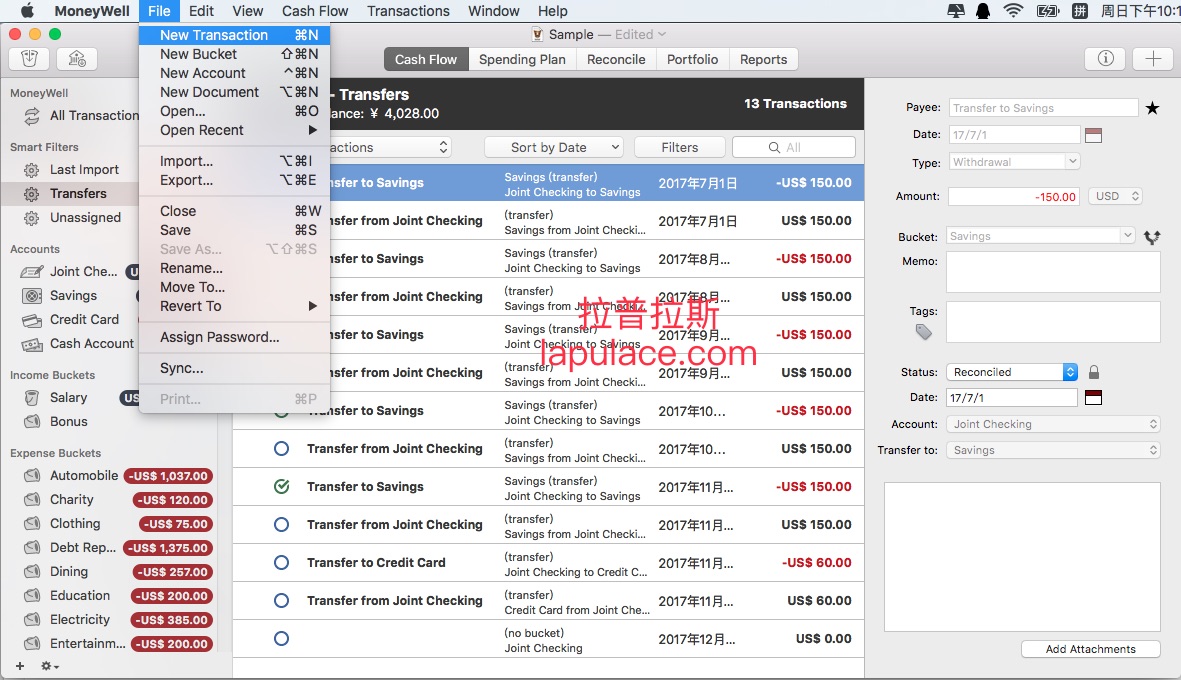Open the Type Withdrawal dropdown
Viewport: 1181px width, 680px height.
point(1014,162)
